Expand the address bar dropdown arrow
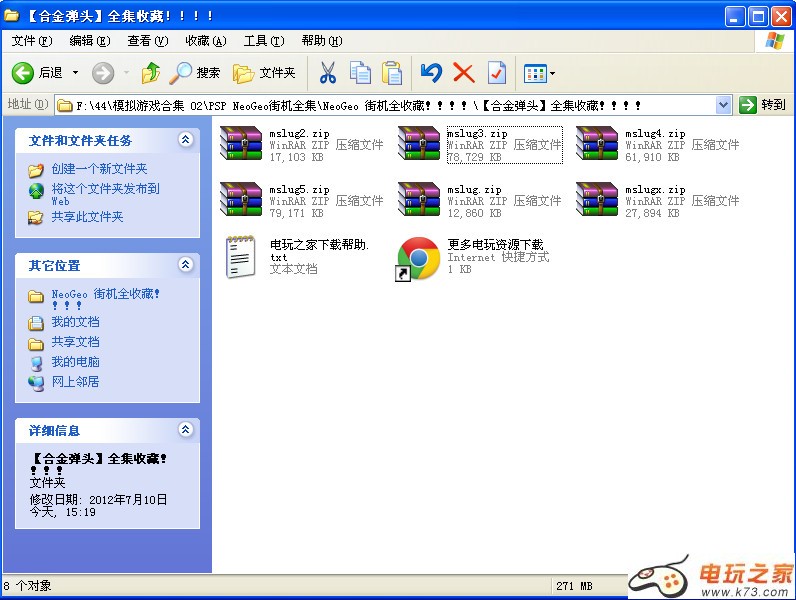 pos(724,105)
